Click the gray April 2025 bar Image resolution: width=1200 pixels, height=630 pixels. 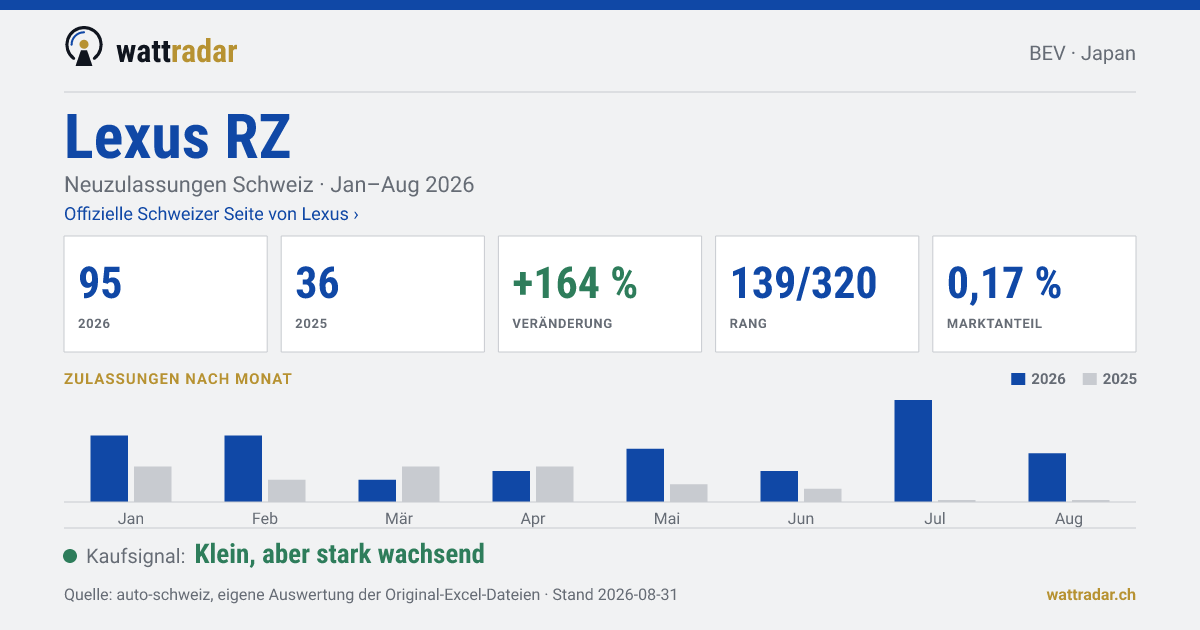click(x=555, y=484)
